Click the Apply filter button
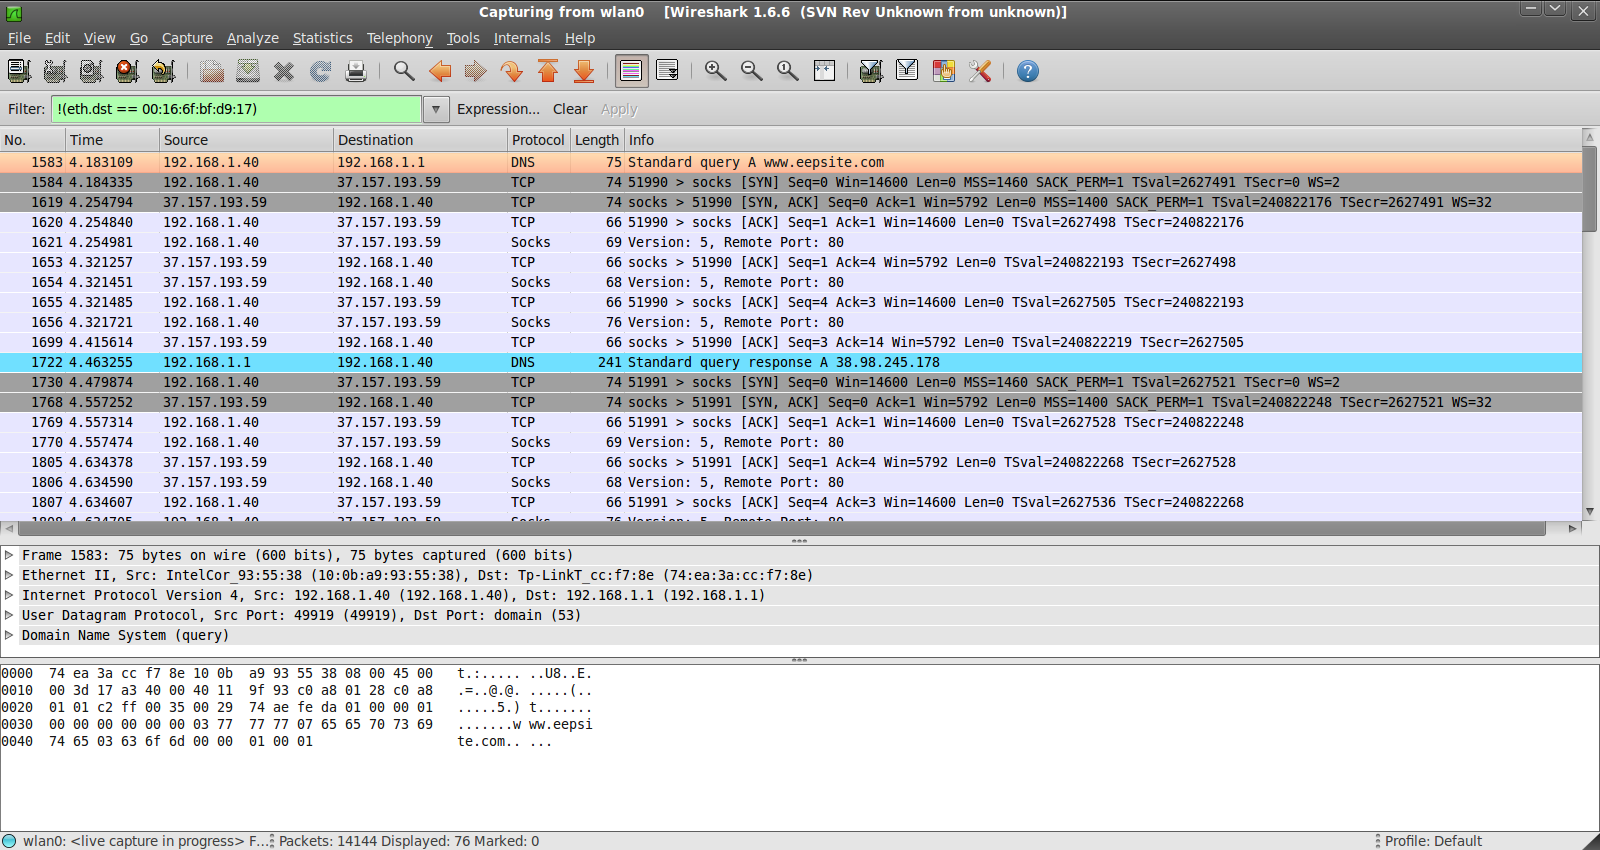Viewport: 1600px width, 850px height. pyautogui.click(x=619, y=109)
